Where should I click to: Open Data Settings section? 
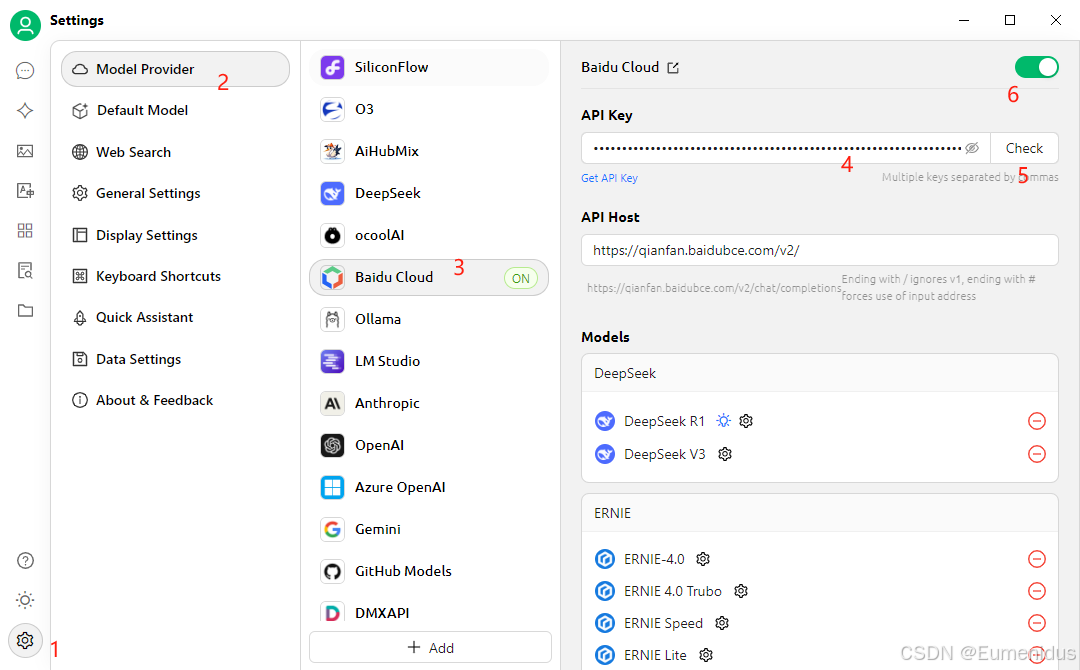176,359
